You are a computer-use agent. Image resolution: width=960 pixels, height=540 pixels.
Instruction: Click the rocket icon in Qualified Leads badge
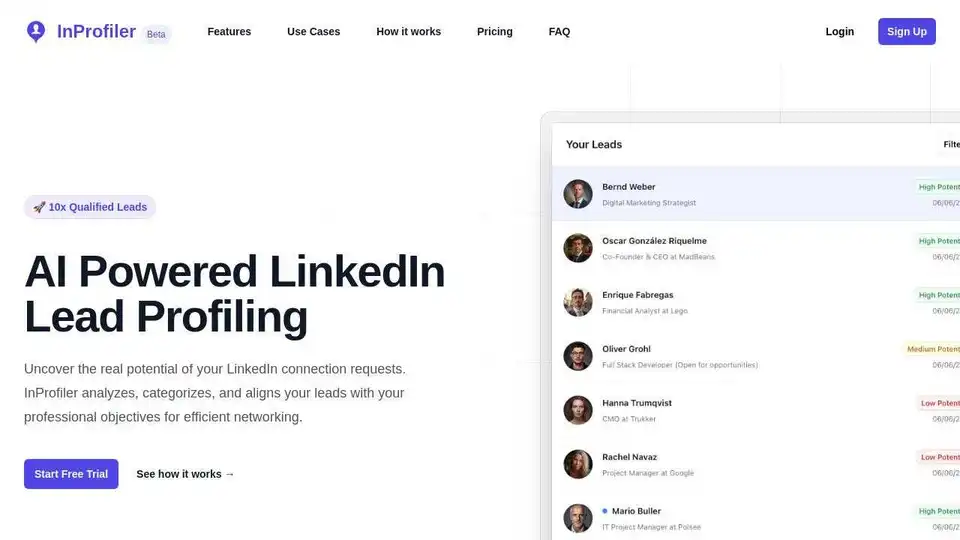tap(39, 207)
